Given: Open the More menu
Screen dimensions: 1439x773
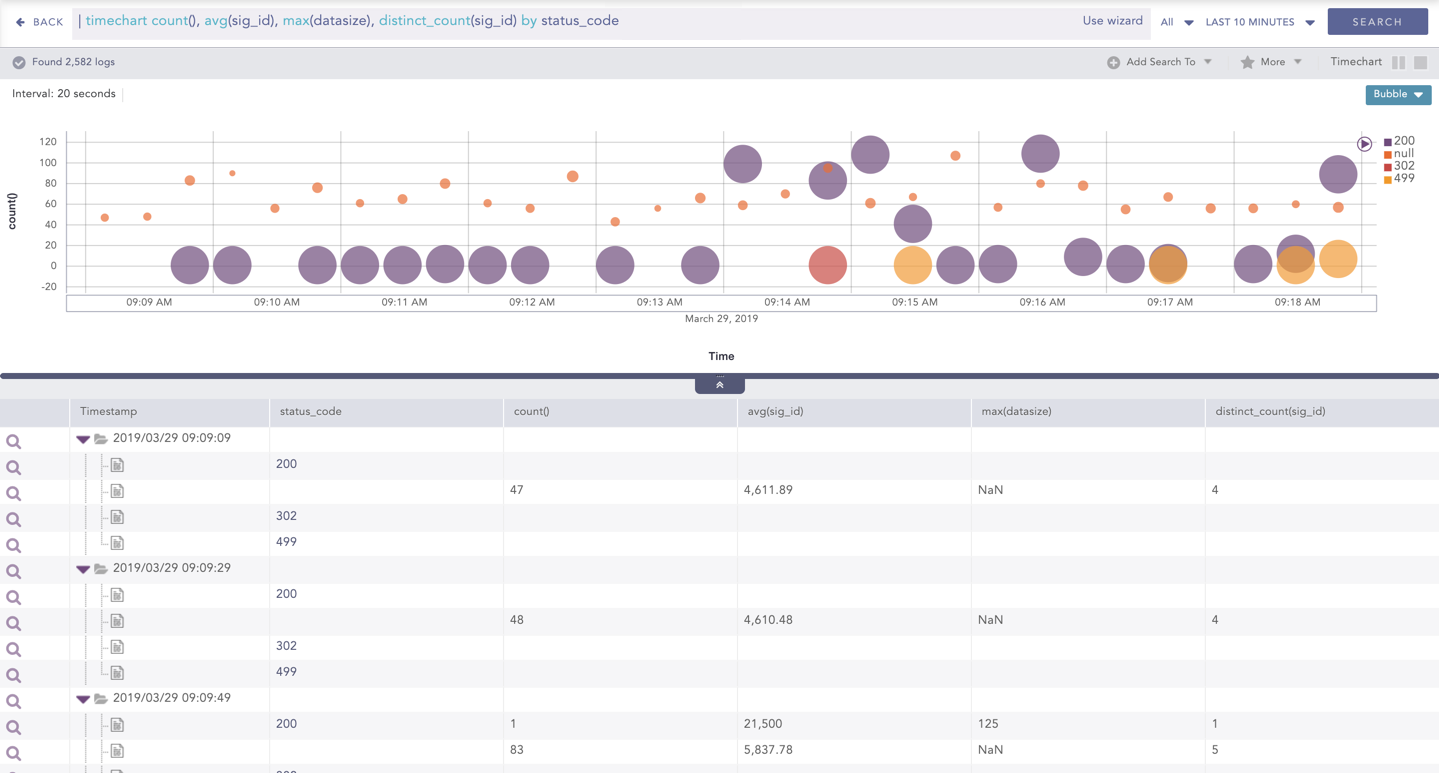Looking at the screenshot, I should (x=1272, y=62).
